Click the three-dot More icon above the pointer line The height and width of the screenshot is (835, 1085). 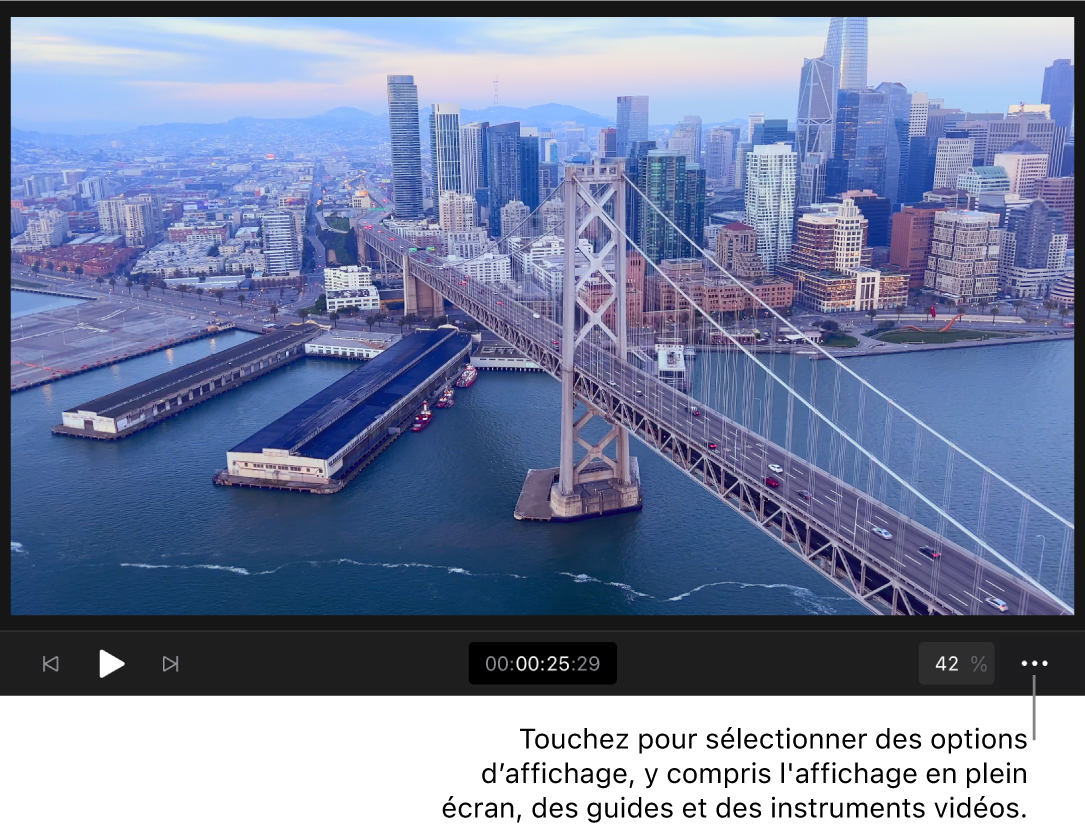1035,663
